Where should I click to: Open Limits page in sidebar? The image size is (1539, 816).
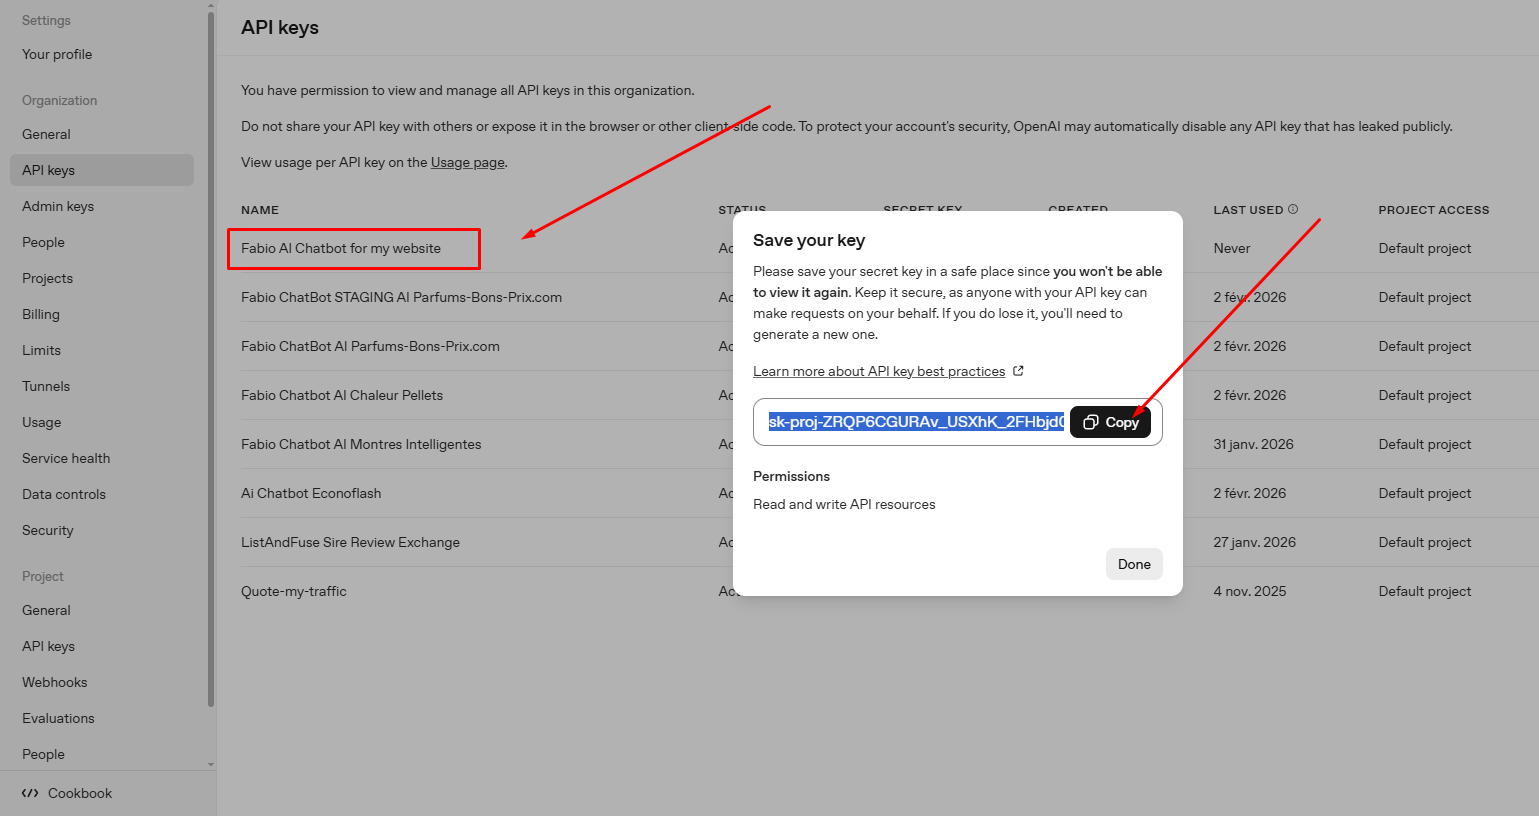tap(41, 350)
